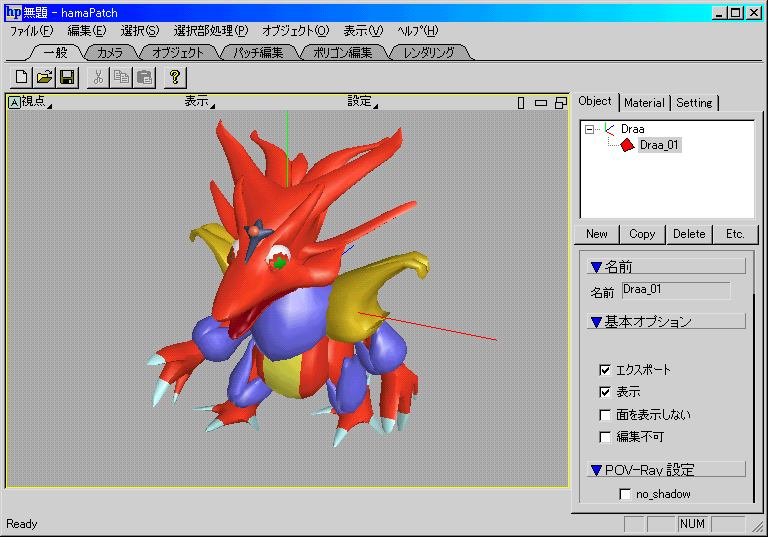The width and height of the screenshot is (768, 537).
Task: Open the 選択部処理(P) menu
Action: (211, 31)
